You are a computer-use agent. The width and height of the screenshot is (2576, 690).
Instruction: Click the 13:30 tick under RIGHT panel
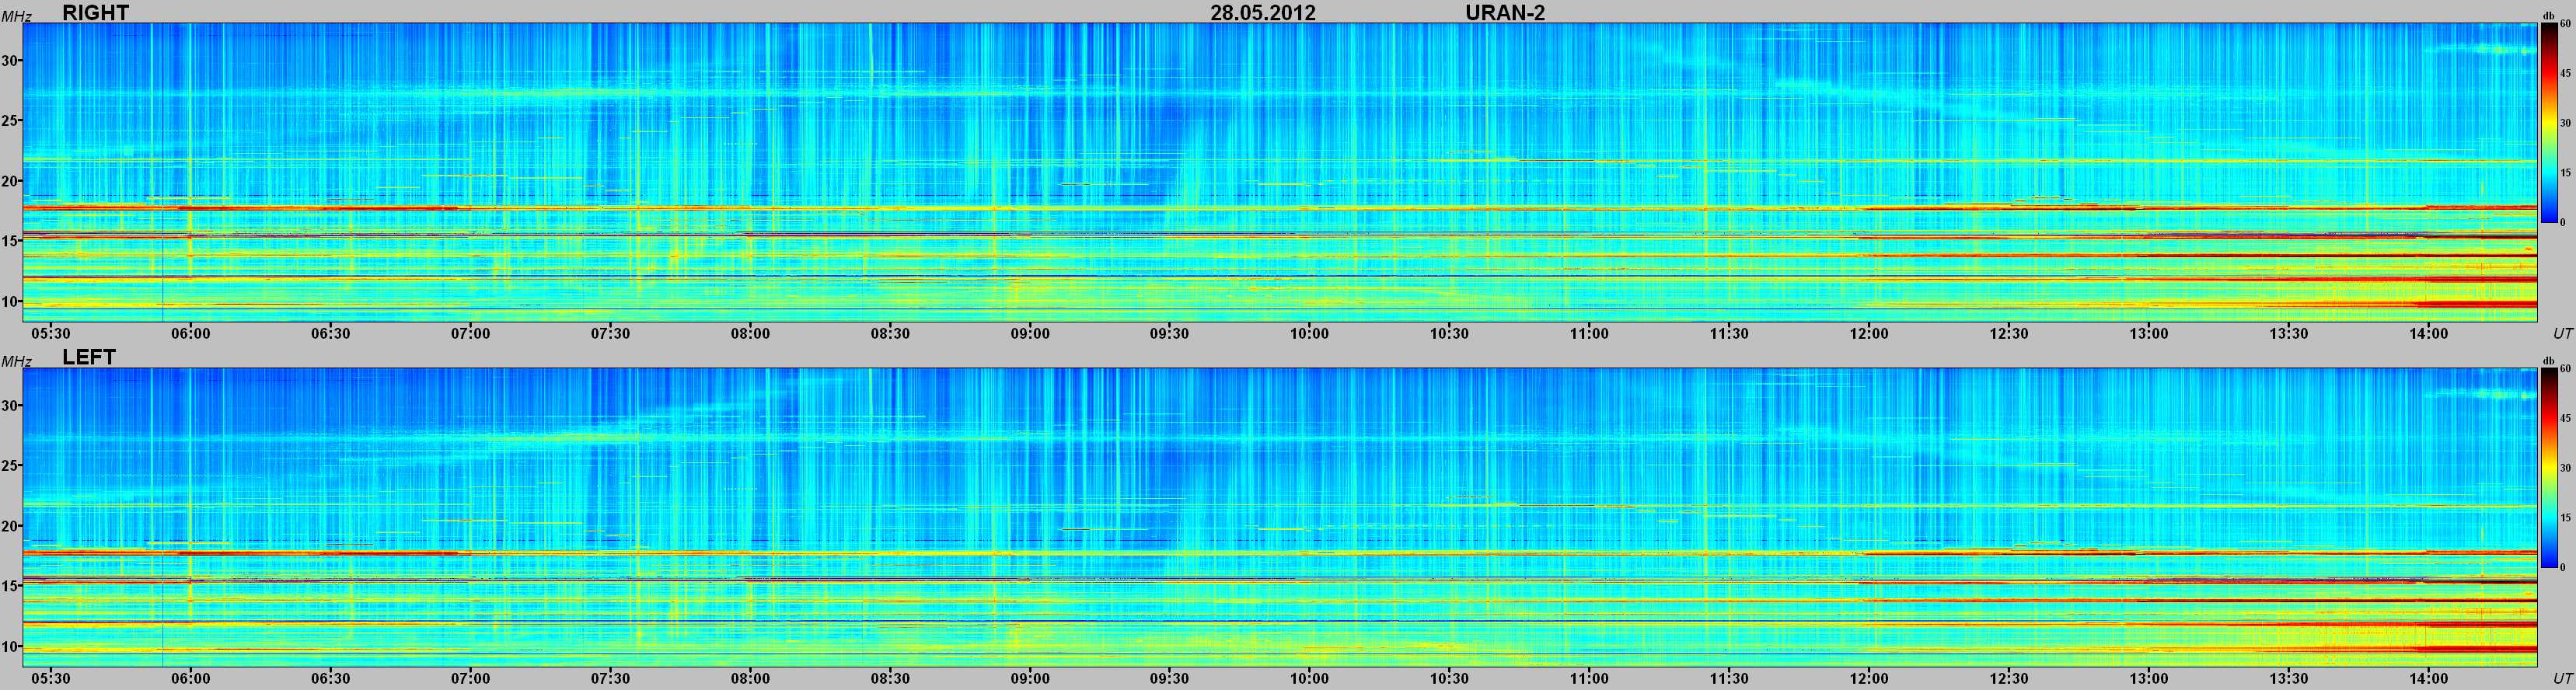coord(2288,333)
